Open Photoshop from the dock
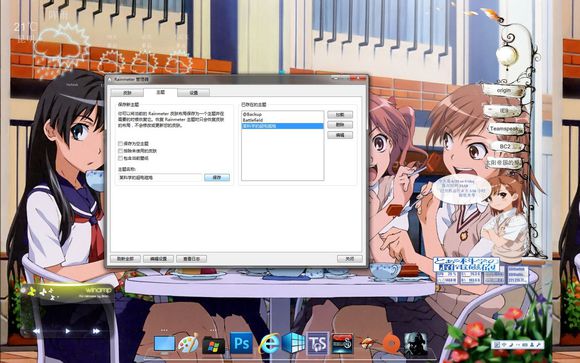The width and height of the screenshot is (580, 363). (241, 343)
